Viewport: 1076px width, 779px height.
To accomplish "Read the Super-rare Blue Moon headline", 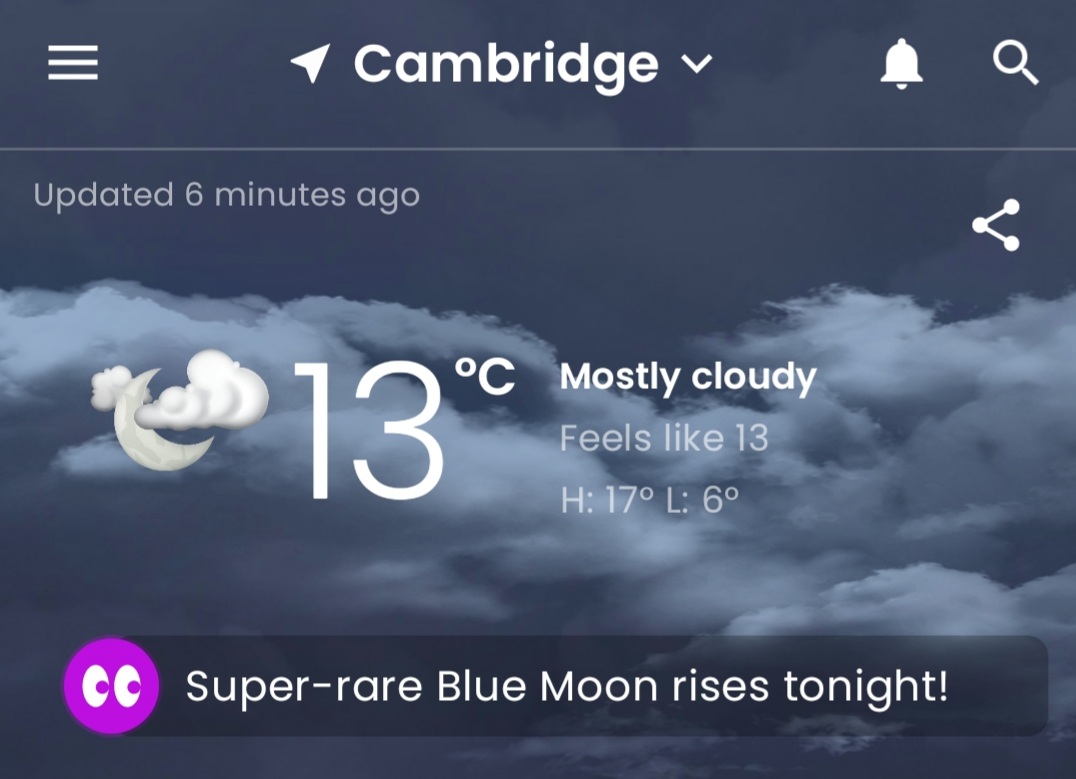I will click(x=566, y=687).
